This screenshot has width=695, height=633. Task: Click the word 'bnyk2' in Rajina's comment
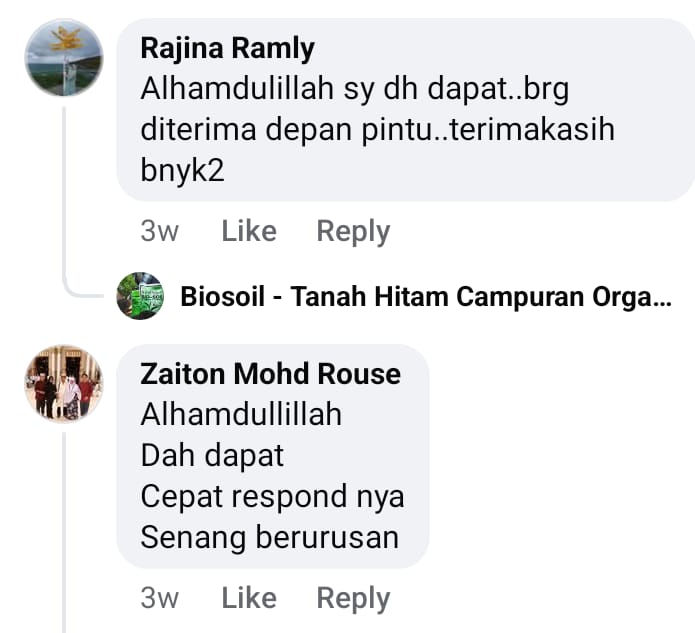(x=183, y=170)
